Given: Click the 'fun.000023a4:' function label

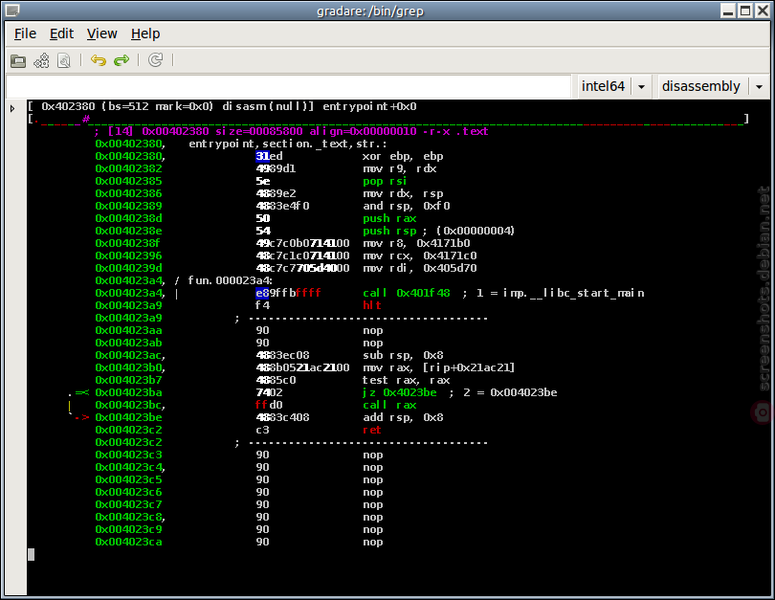Looking at the screenshot, I should (x=230, y=281).
